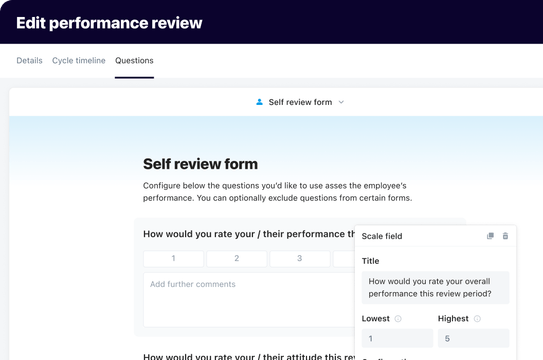Click the info icon next to Highest

coord(477,319)
